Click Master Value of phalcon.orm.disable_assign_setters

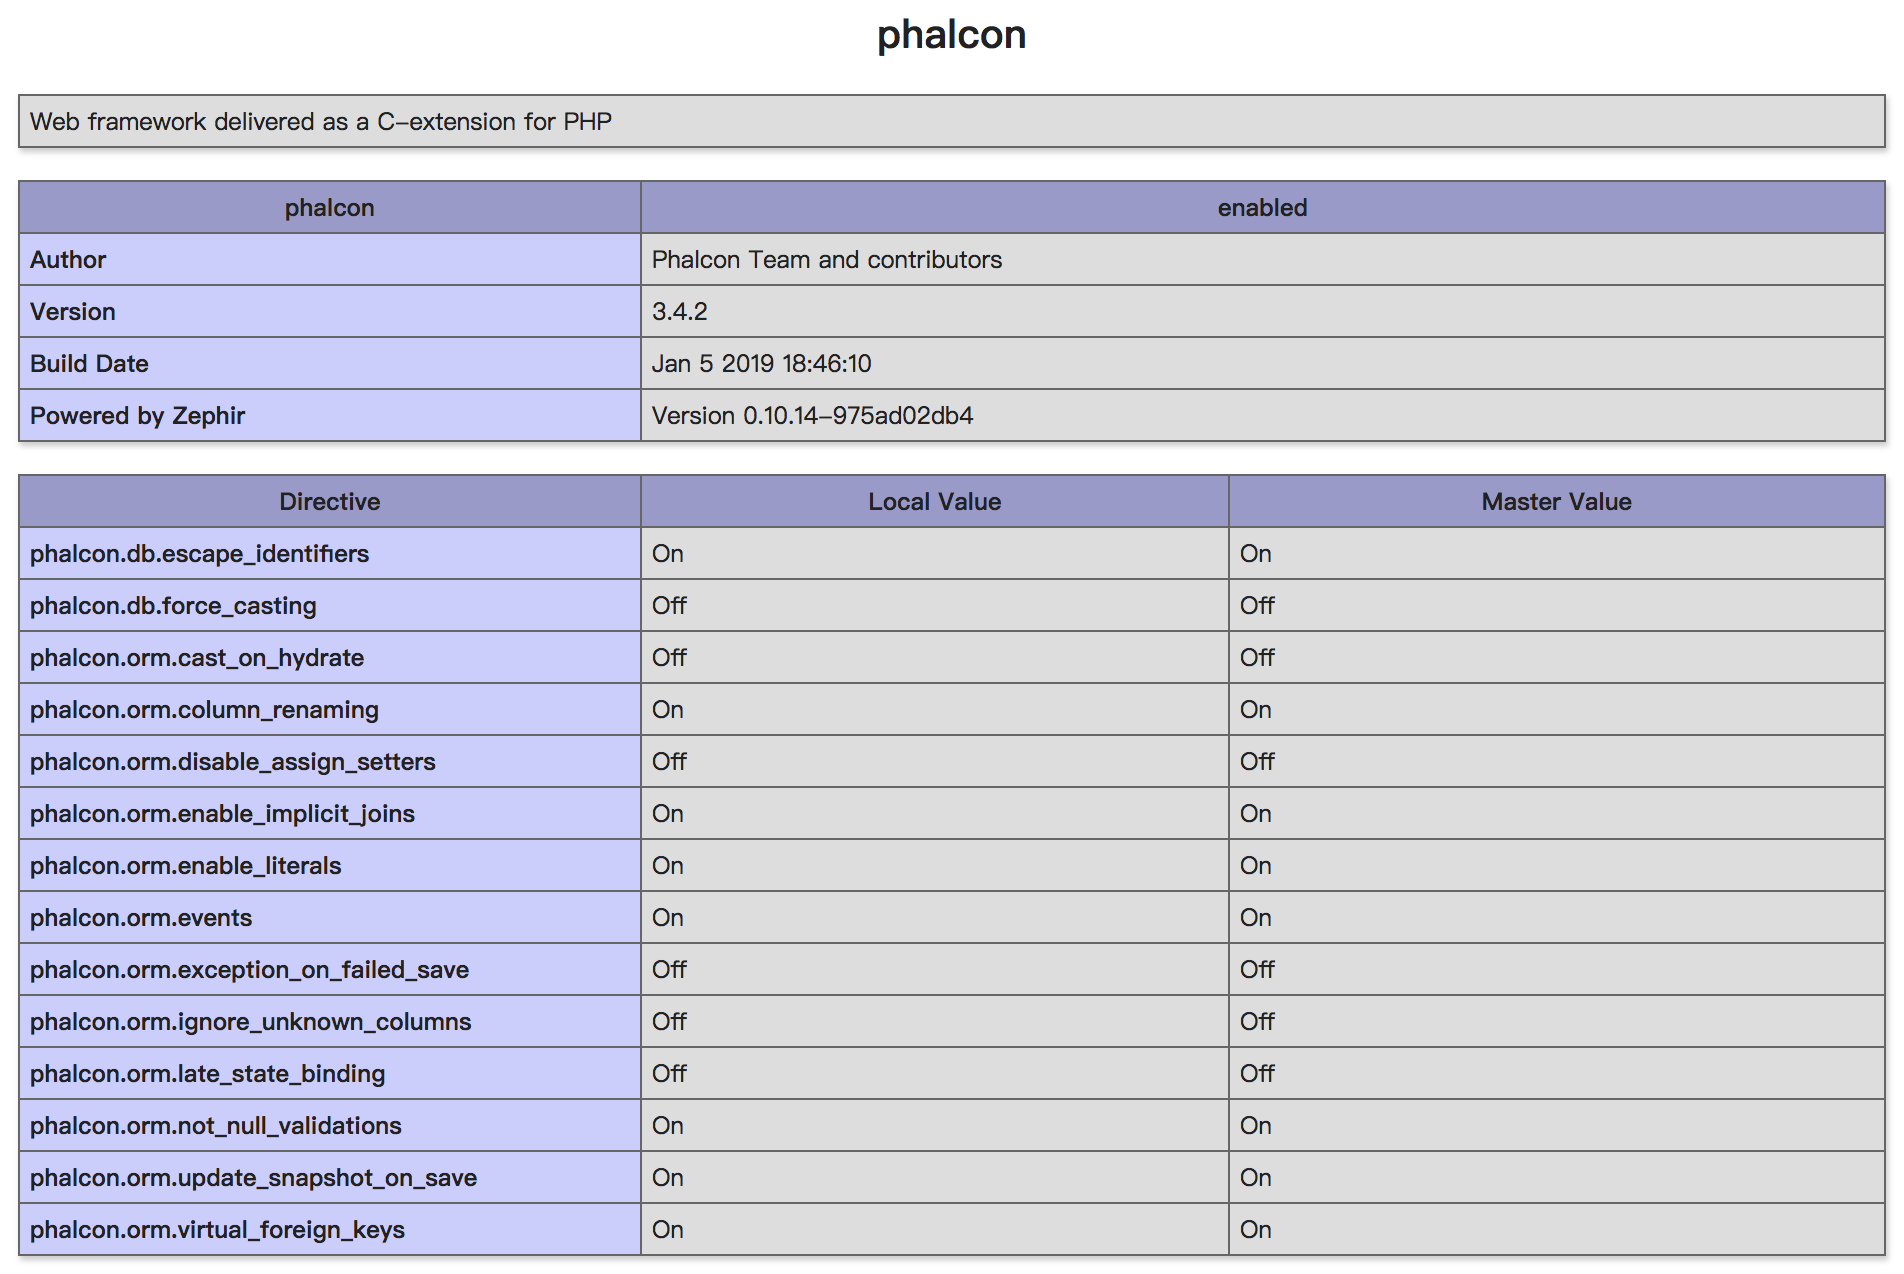click(x=1257, y=762)
